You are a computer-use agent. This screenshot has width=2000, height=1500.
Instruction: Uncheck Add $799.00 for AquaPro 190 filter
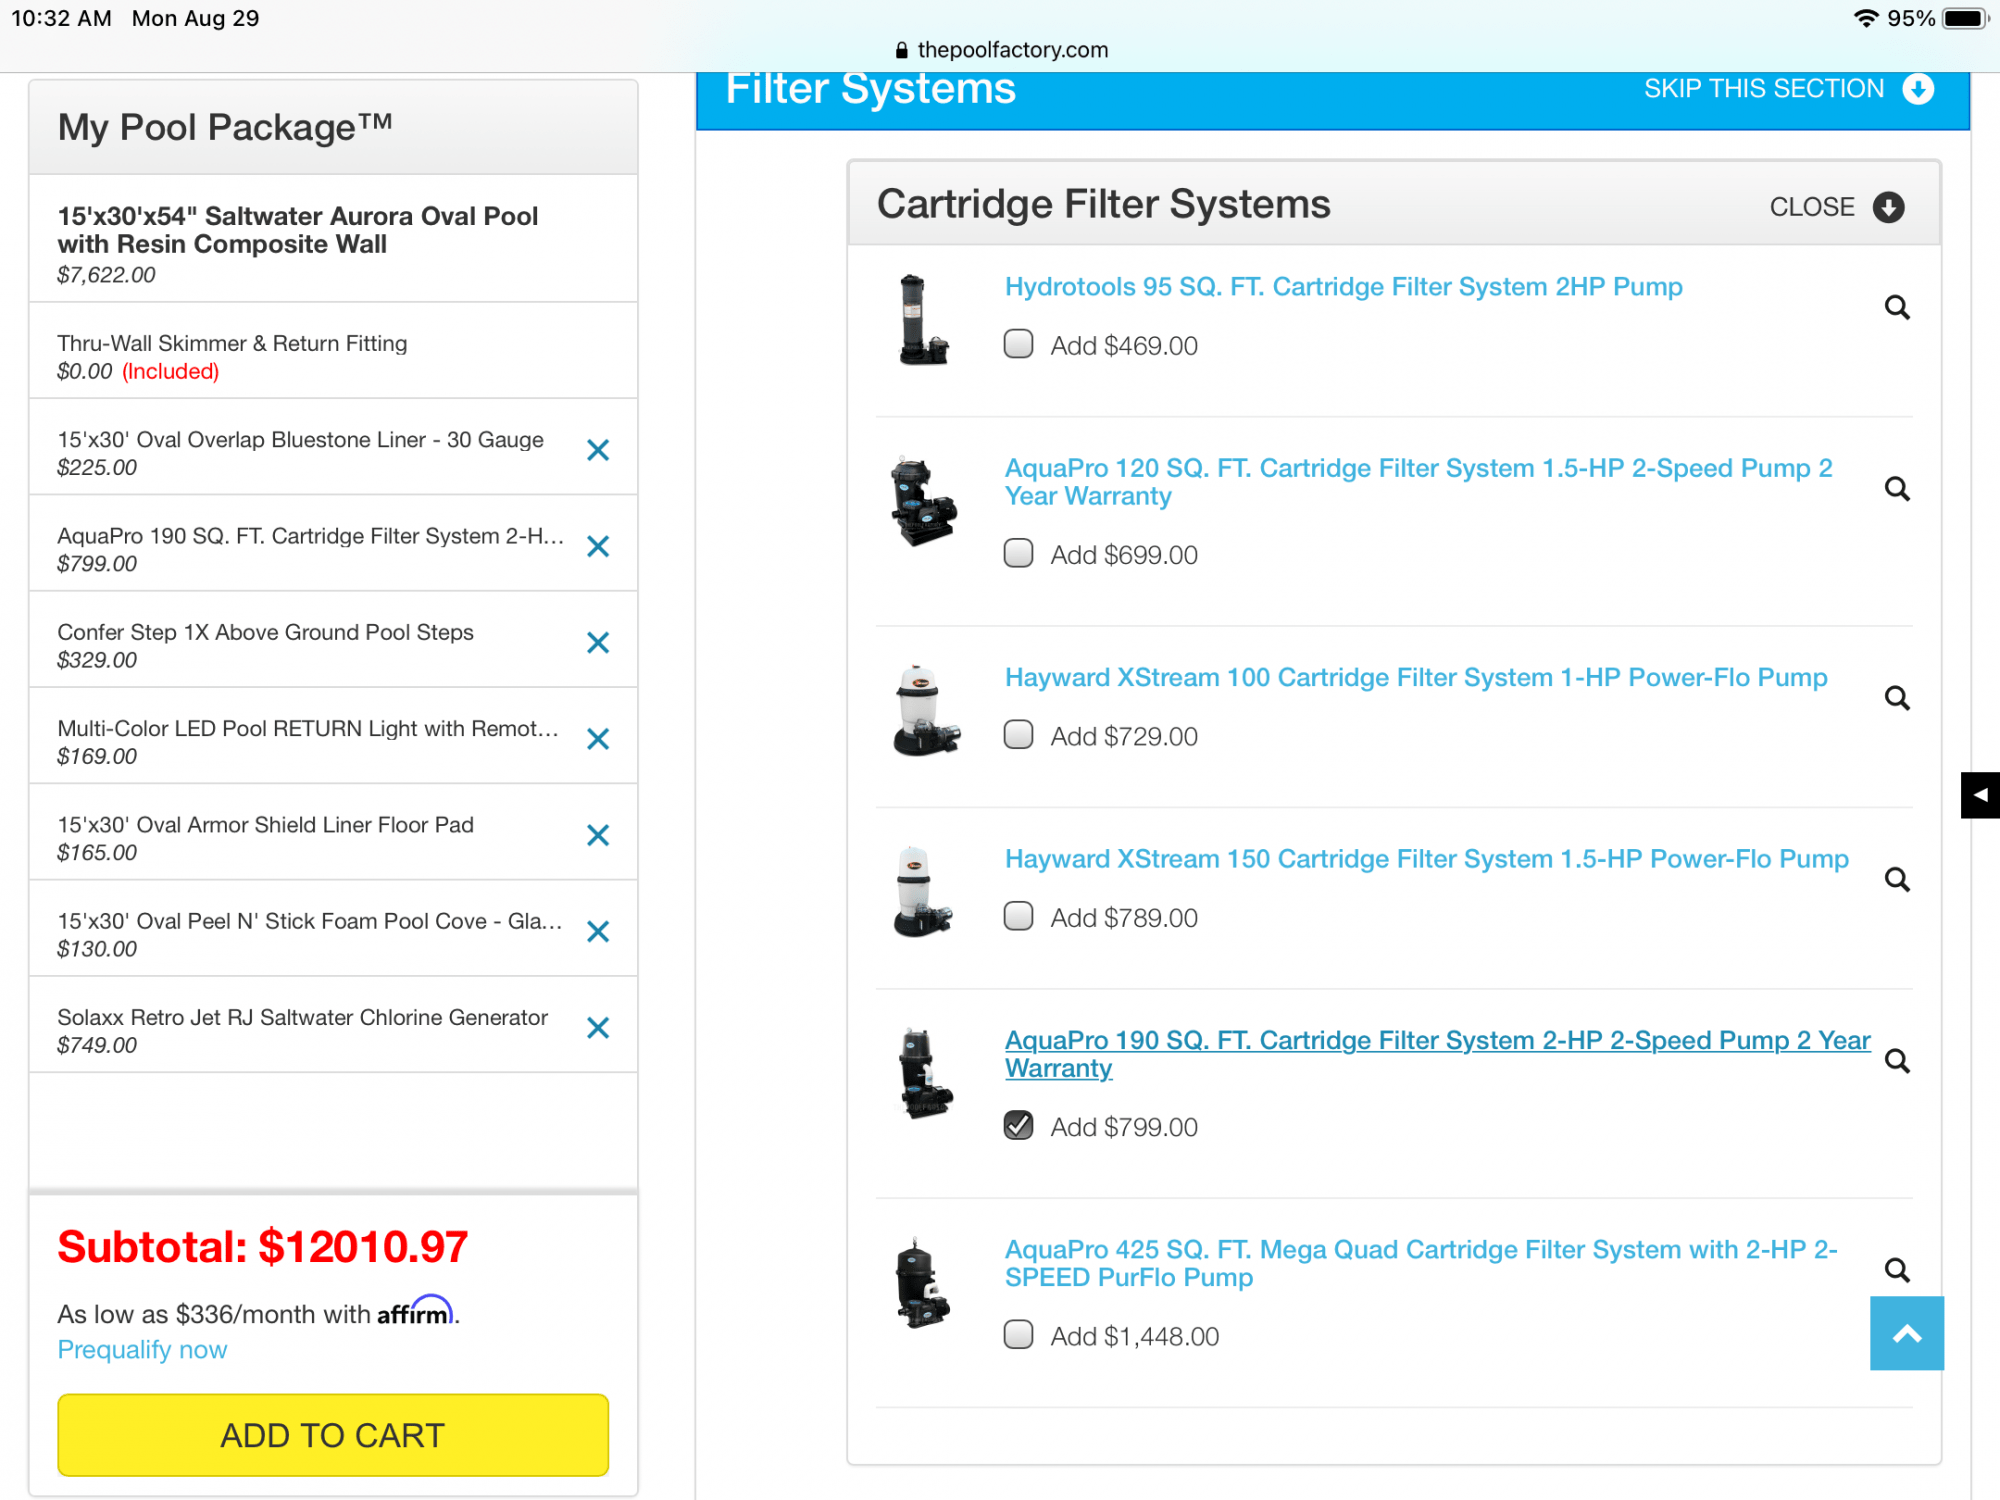pos(1018,1125)
